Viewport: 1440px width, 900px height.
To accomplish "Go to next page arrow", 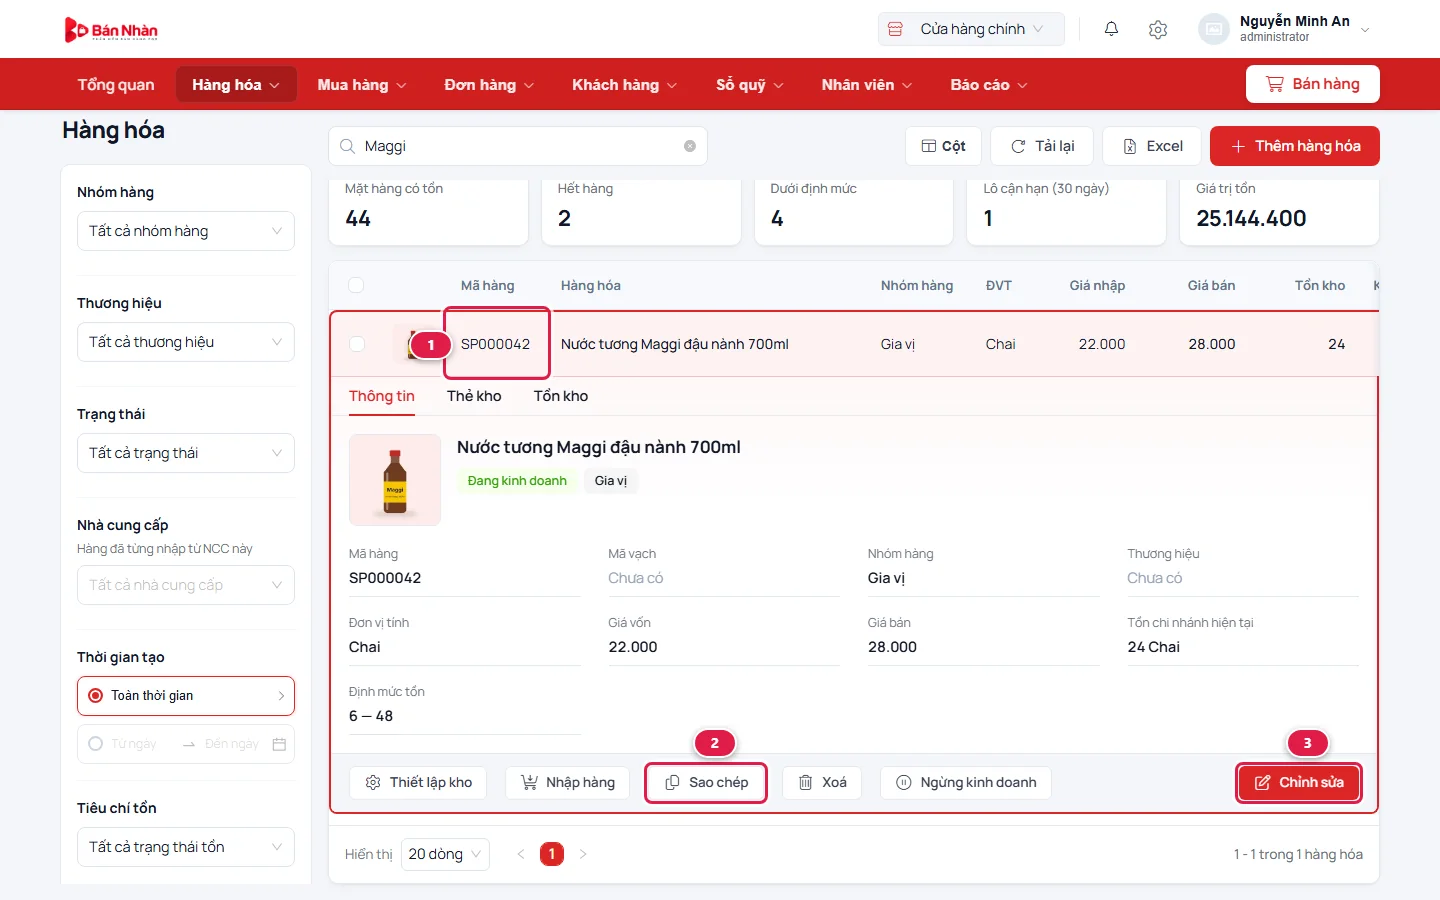I will [x=583, y=854].
